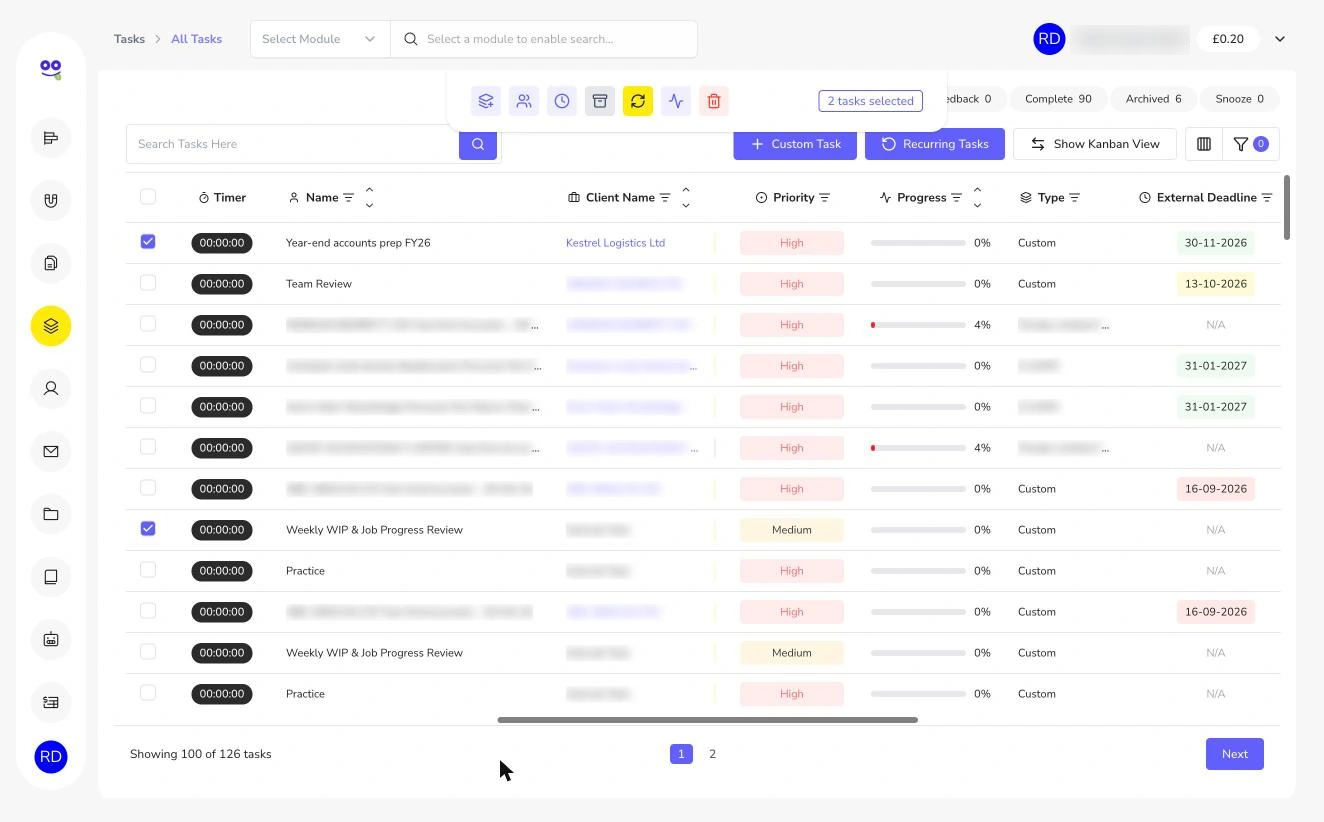Click the activity pulse icon in bulk actions

coord(676,101)
